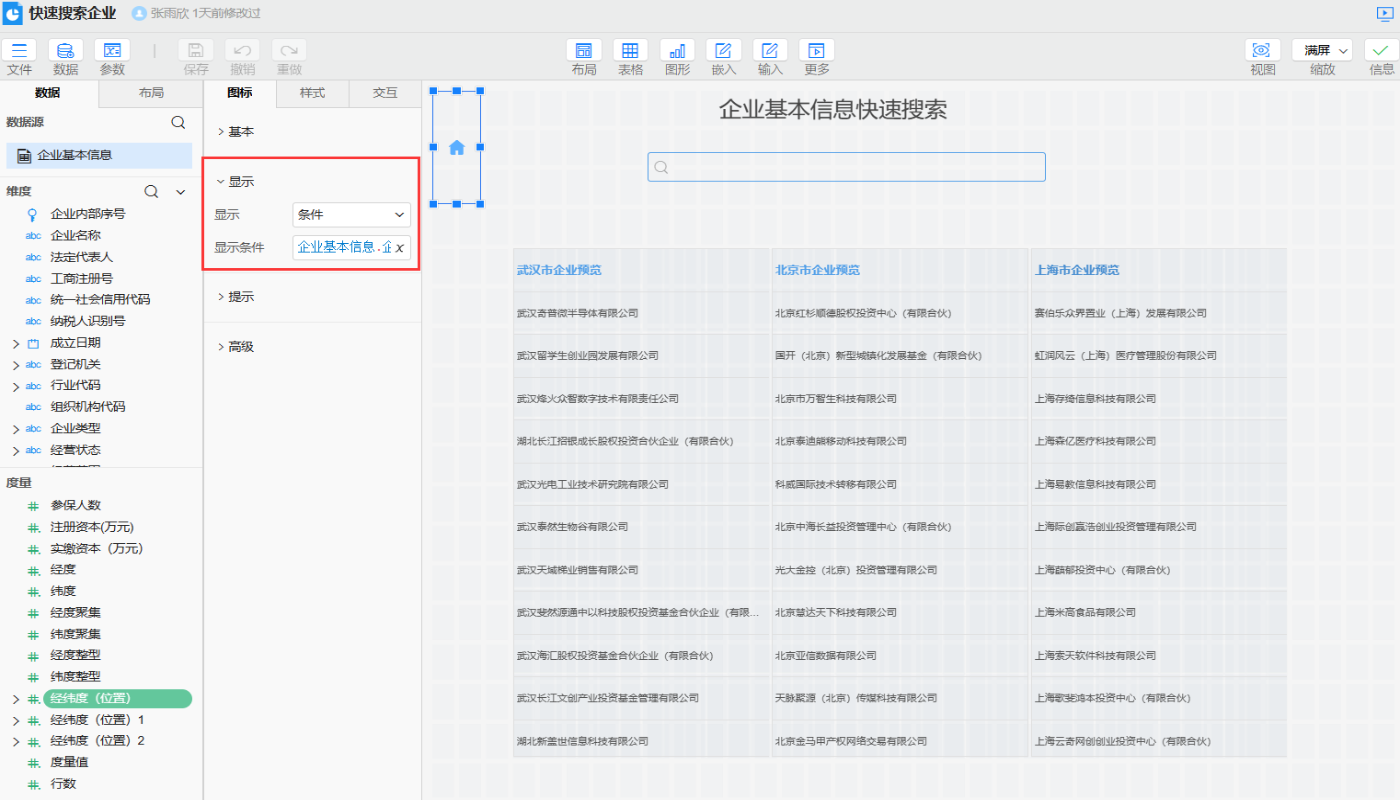Click the 视图 preview eye icon
The height and width of the screenshot is (800, 1400).
pyautogui.click(x=1262, y=50)
